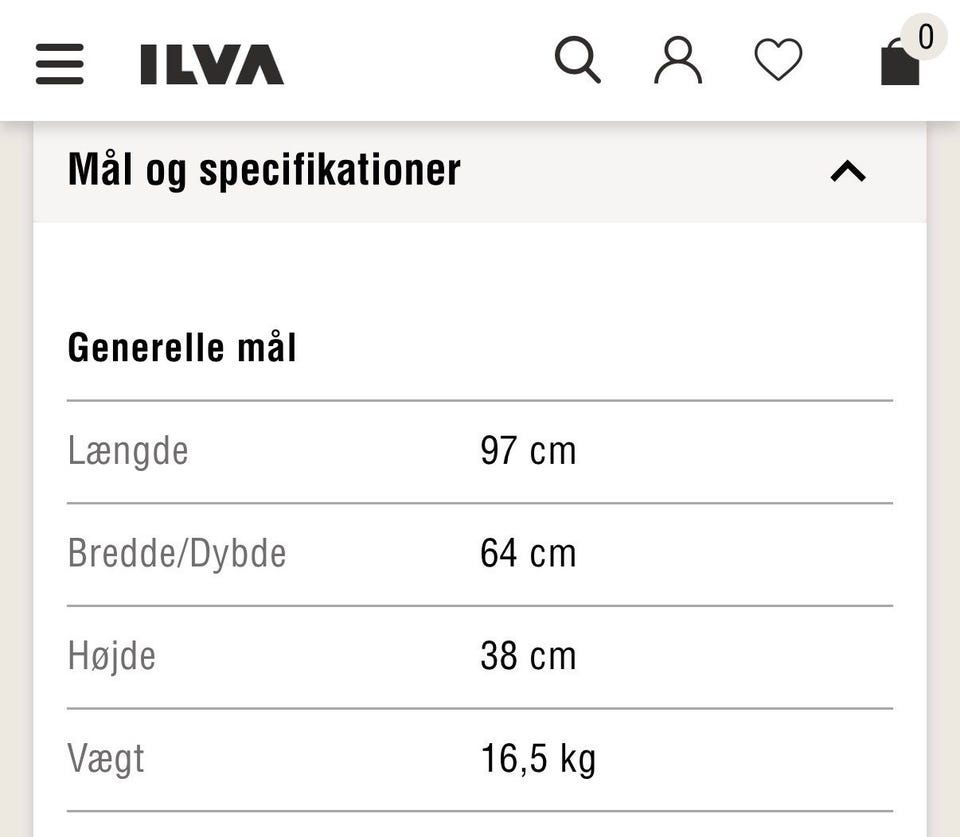Open the hamburger navigation menu
Screen dimensions: 960x837
60,64
